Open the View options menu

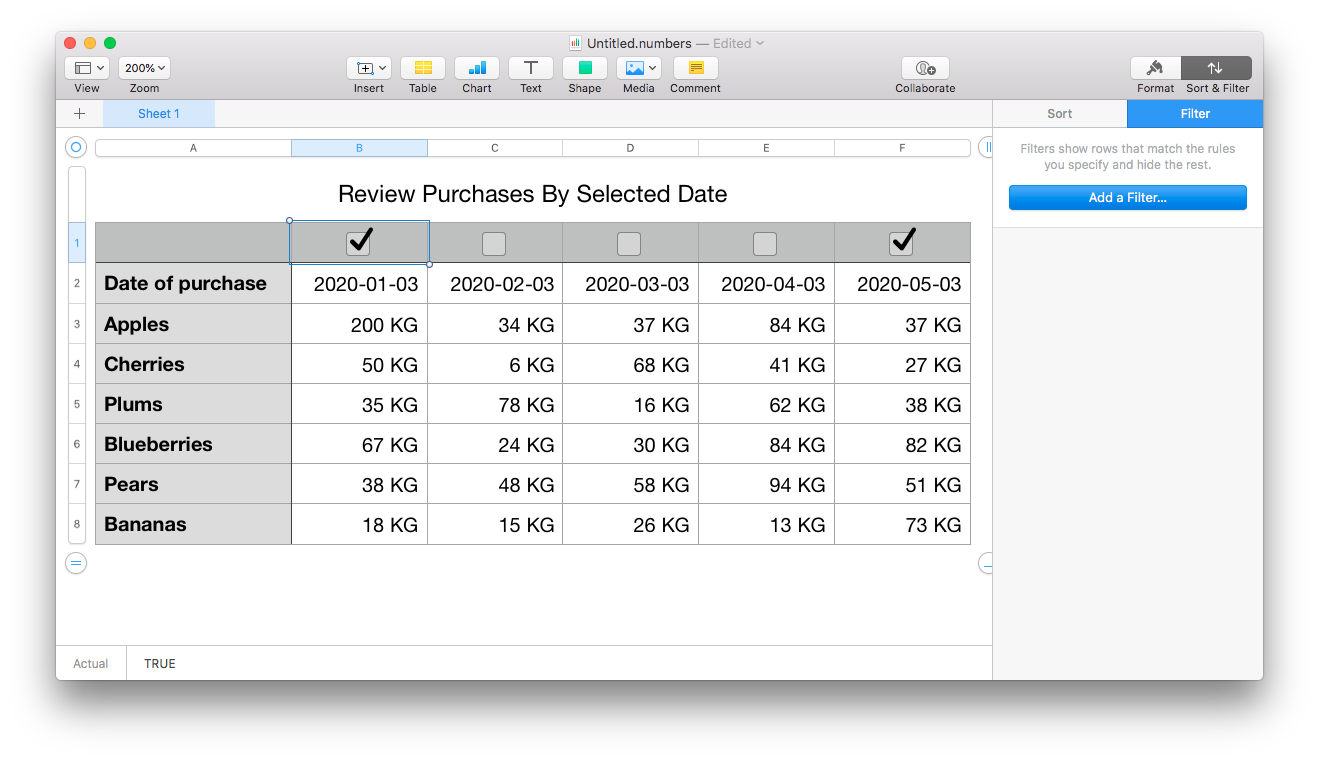(x=87, y=68)
